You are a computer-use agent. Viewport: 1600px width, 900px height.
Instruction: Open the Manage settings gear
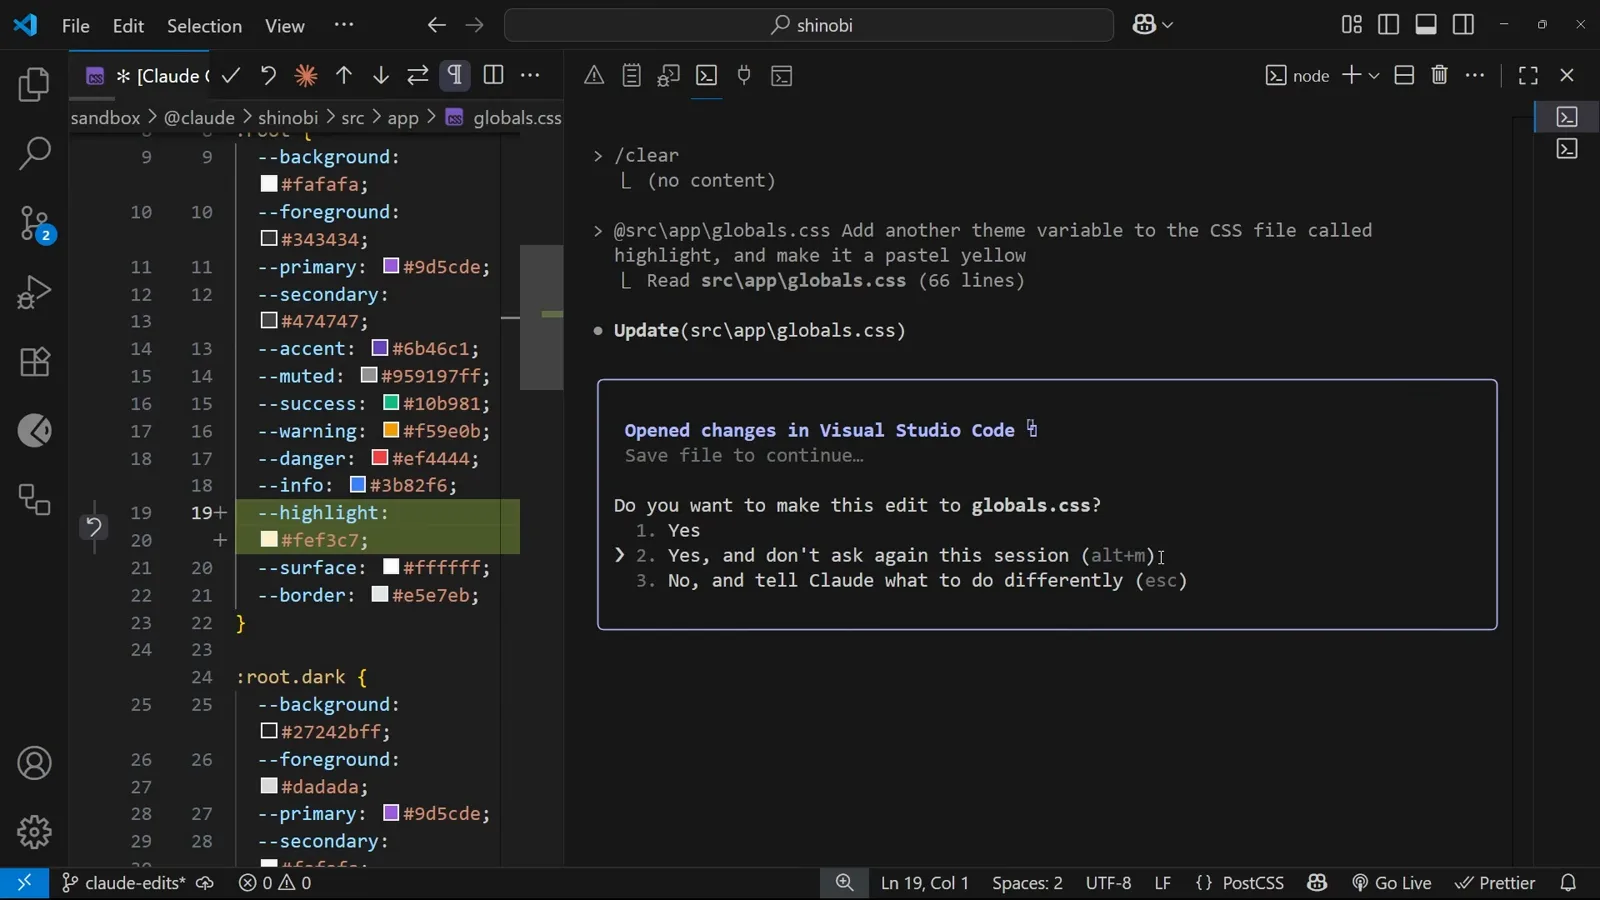click(x=34, y=832)
